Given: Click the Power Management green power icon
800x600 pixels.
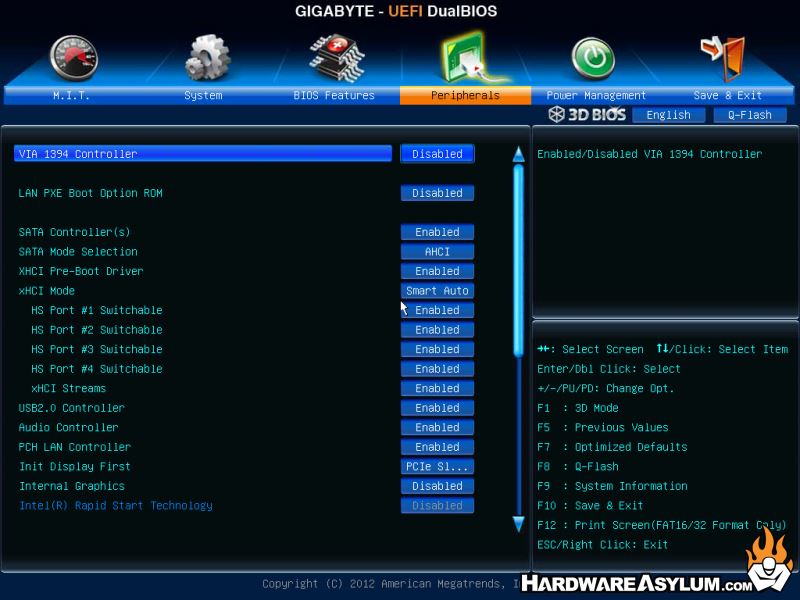Looking at the screenshot, I should 593,59.
